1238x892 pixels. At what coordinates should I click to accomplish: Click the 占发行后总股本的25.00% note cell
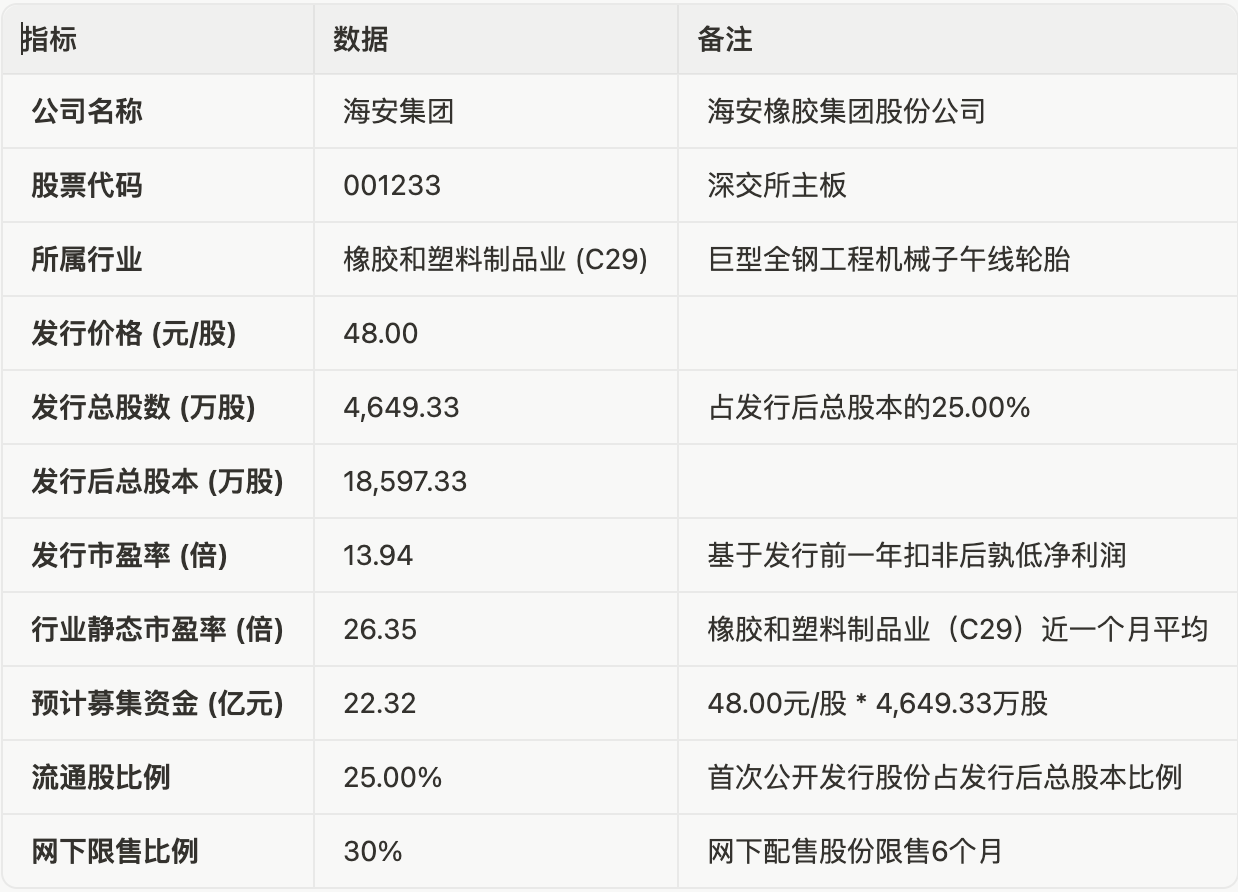point(868,408)
